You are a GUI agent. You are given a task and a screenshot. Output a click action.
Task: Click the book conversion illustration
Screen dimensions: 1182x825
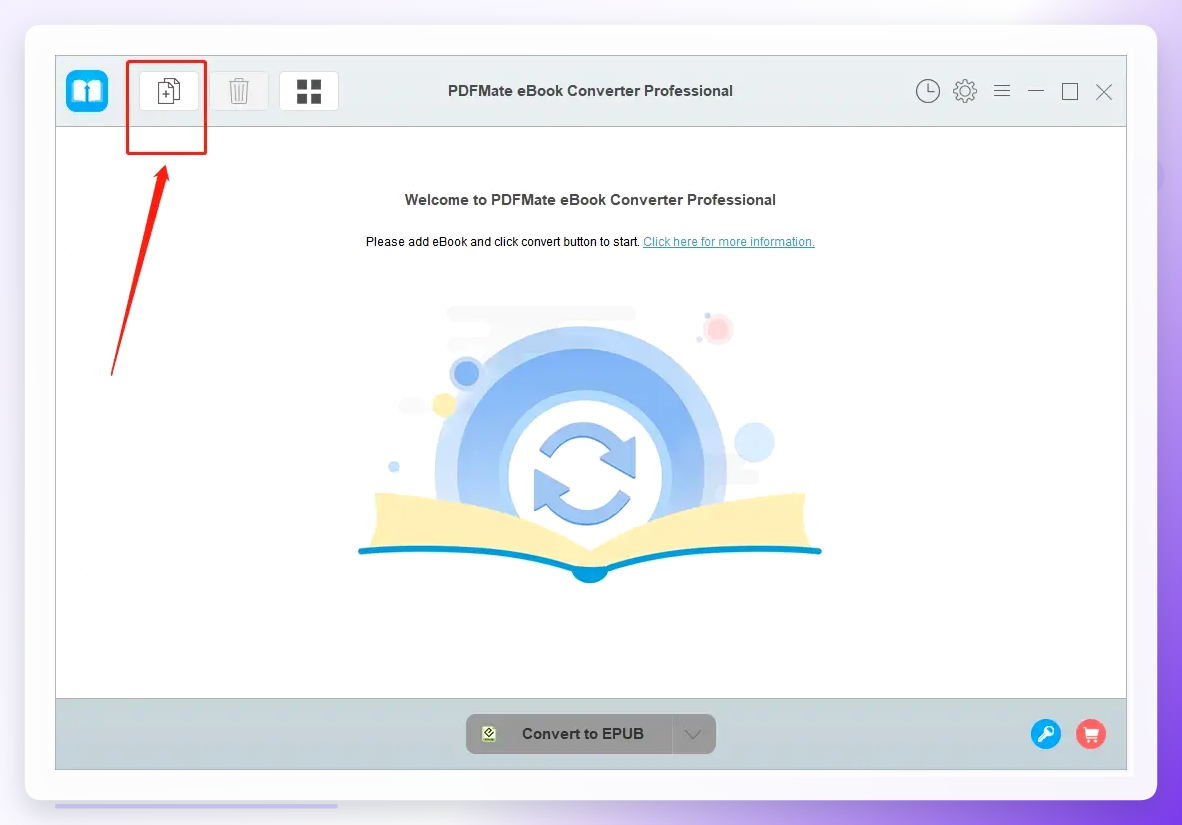pyautogui.click(x=589, y=445)
